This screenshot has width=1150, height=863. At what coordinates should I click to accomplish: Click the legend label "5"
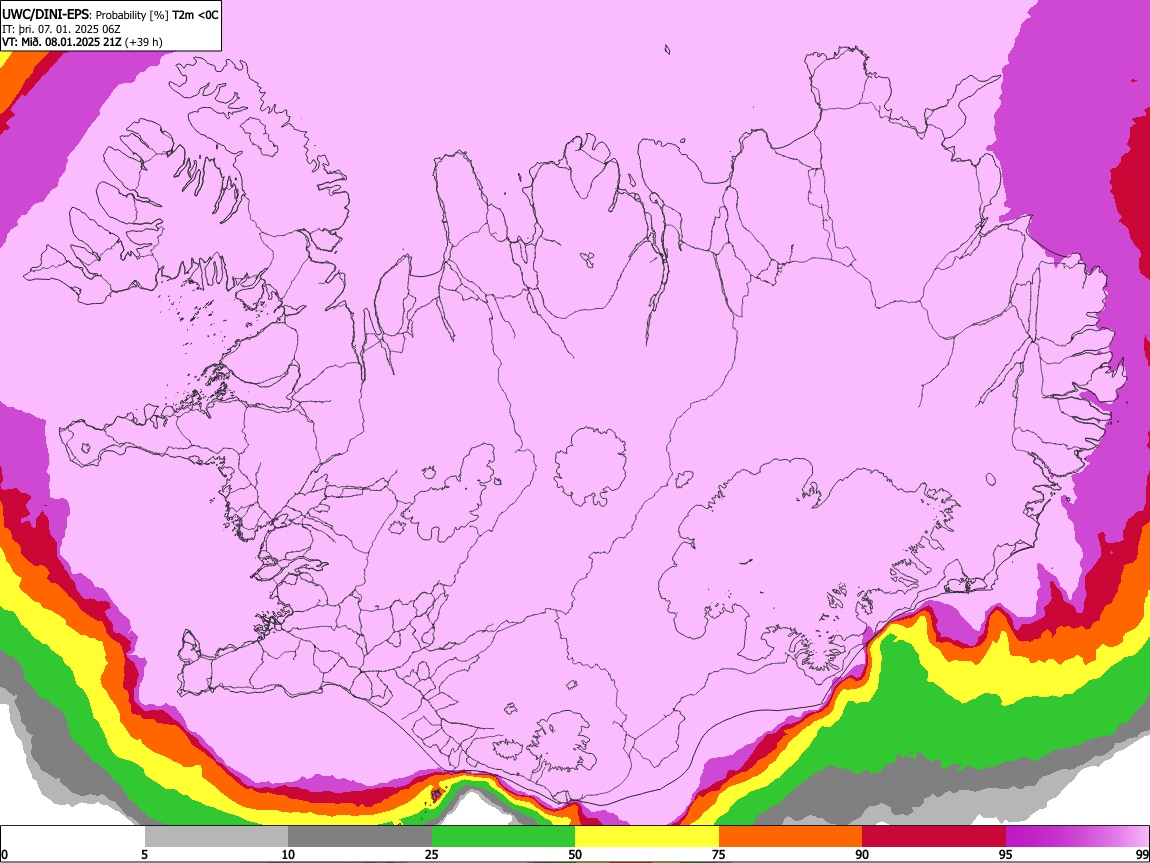[144, 854]
